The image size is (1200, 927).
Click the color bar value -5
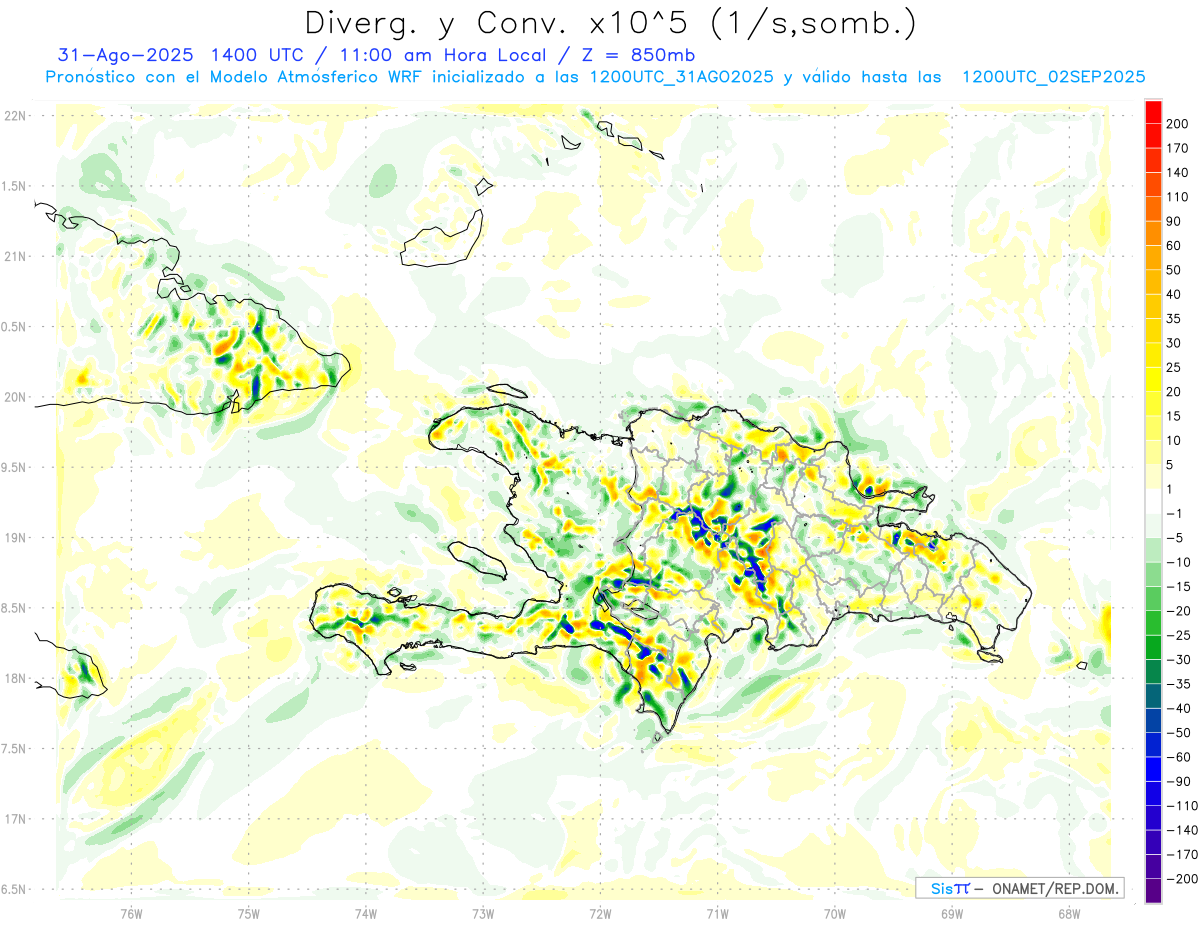coord(1176,537)
